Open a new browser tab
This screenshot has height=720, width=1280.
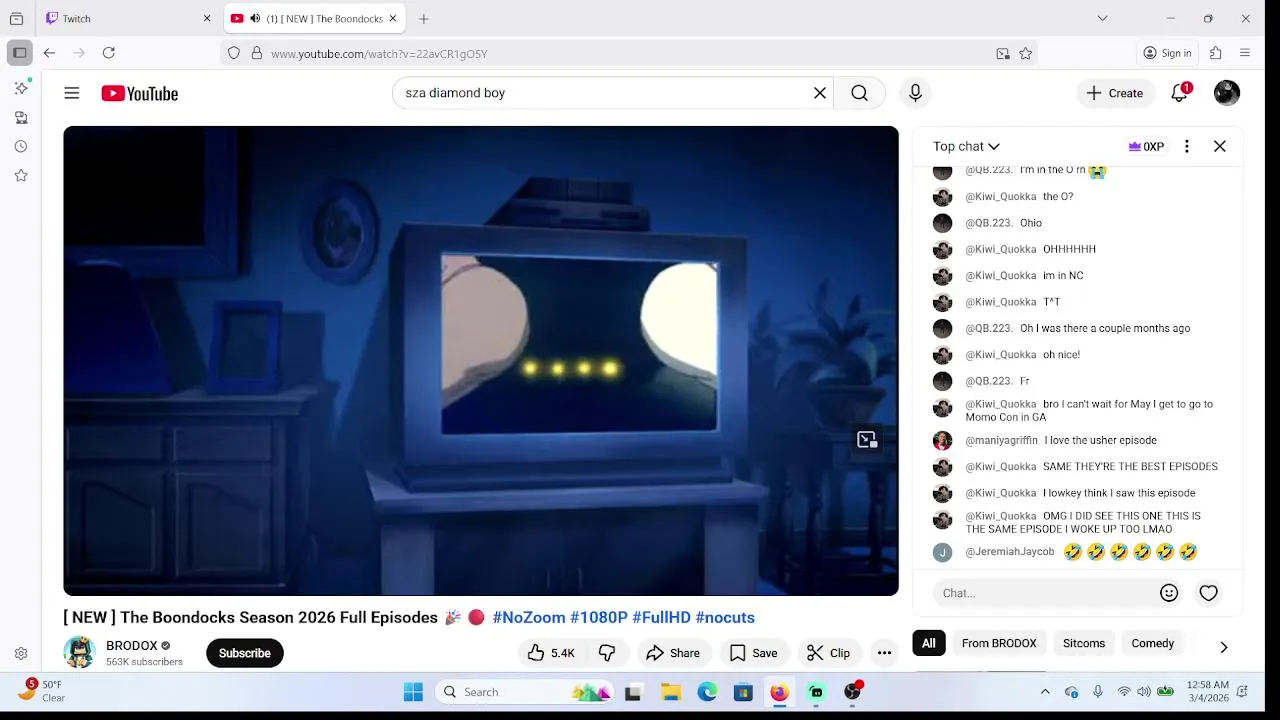(424, 18)
